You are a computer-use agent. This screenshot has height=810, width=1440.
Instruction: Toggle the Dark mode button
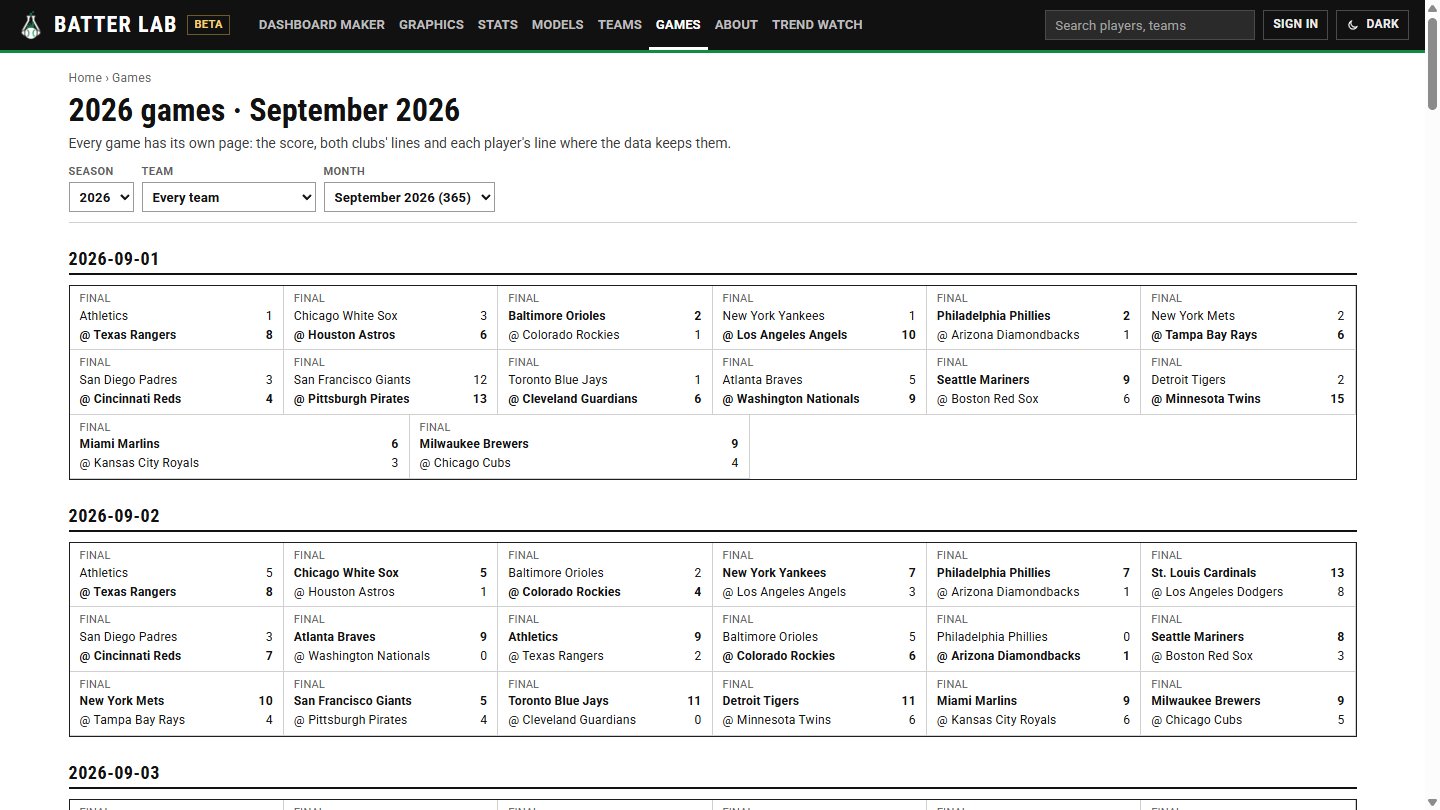tap(1372, 25)
